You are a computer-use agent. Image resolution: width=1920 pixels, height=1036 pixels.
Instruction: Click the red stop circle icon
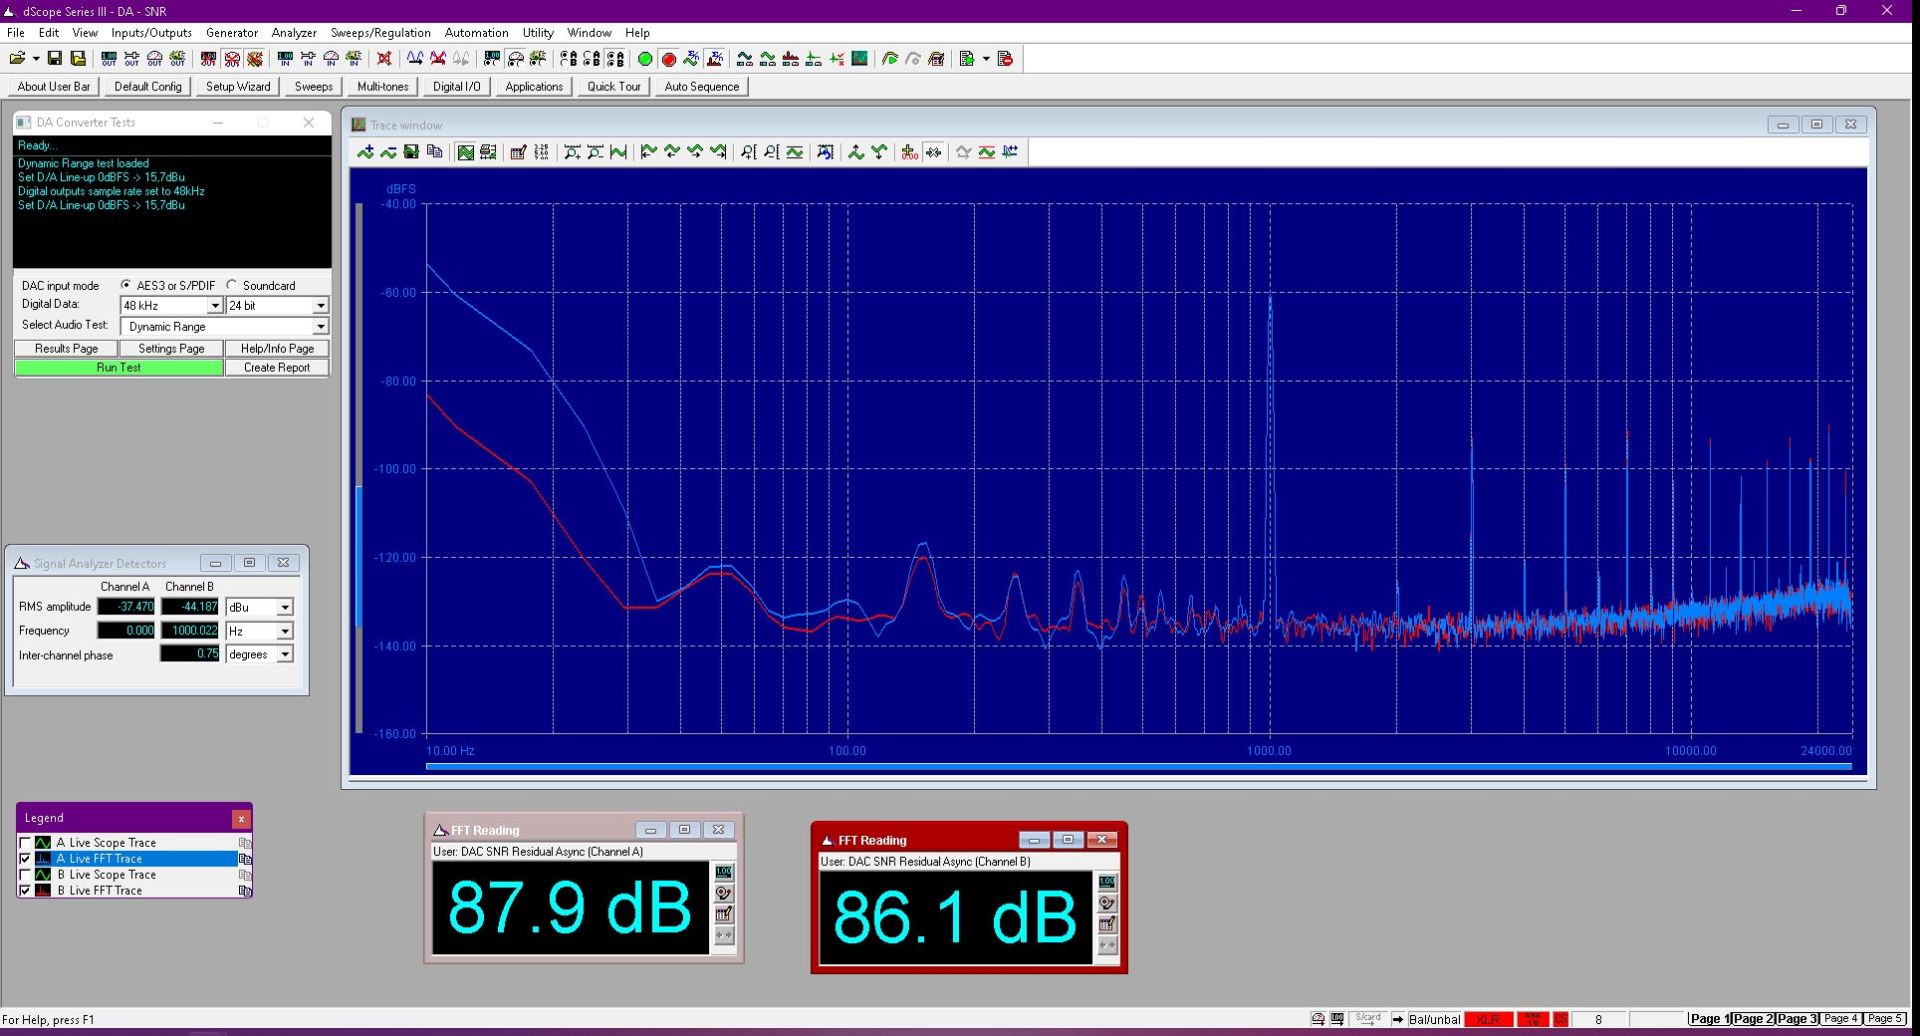669,59
